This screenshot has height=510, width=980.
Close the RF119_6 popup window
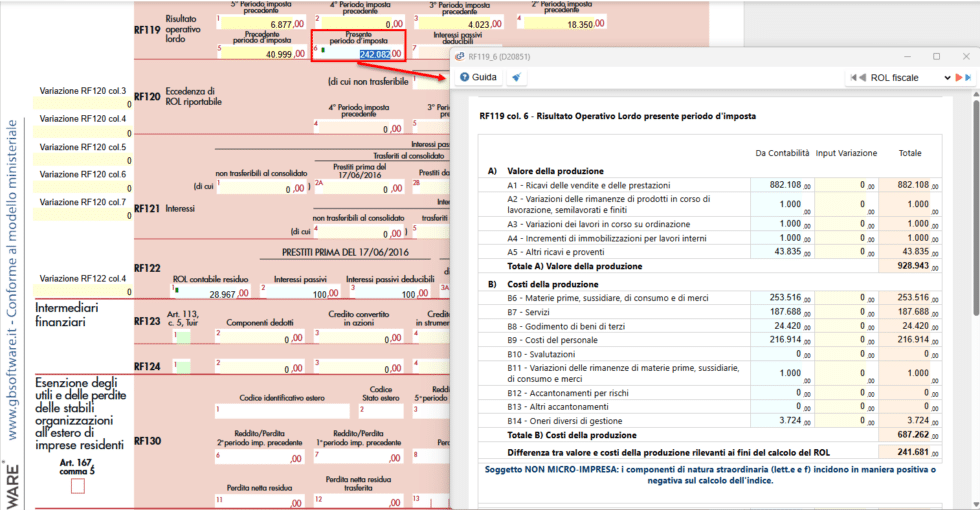pyautogui.click(x=966, y=56)
